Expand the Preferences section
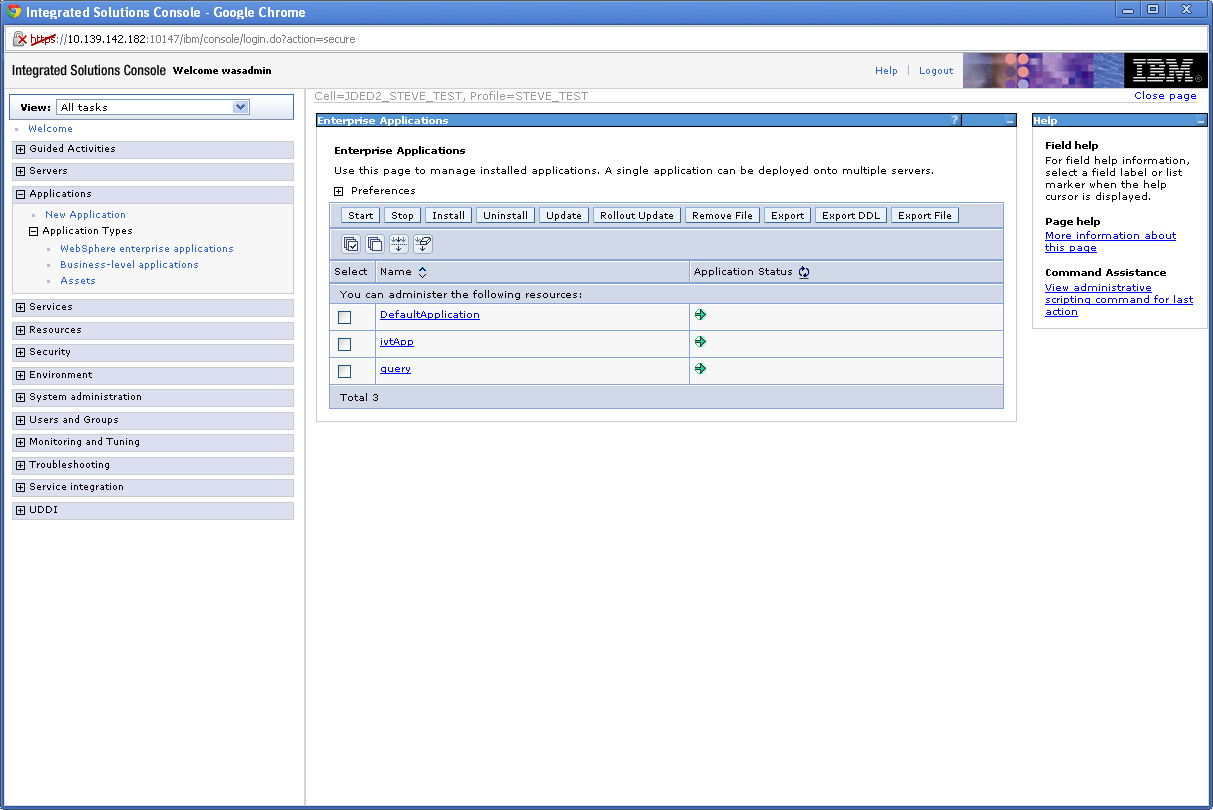1213x810 pixels. pyautogui.click(x=339, y=191)
